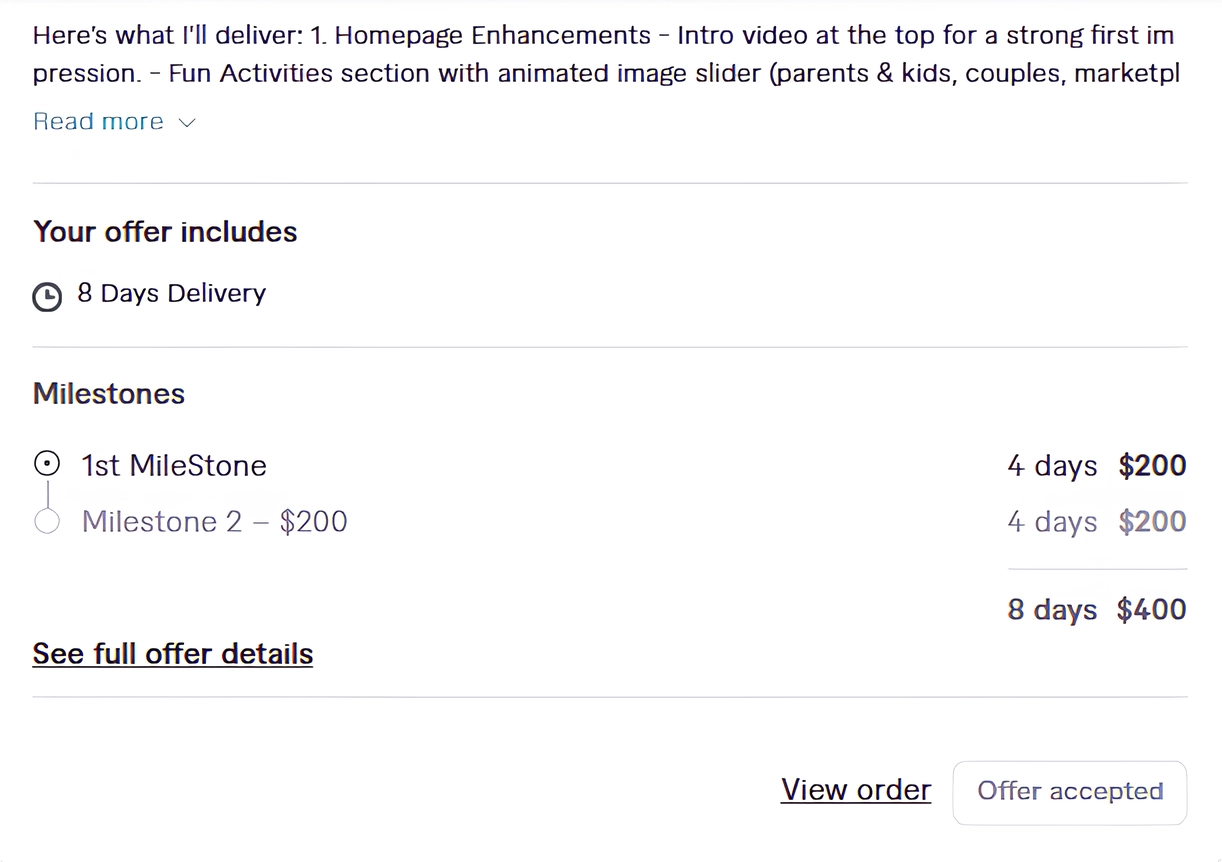The image size is (1222, 862).
Task: Click the Milestones heading
Action: tap(109, 393)
